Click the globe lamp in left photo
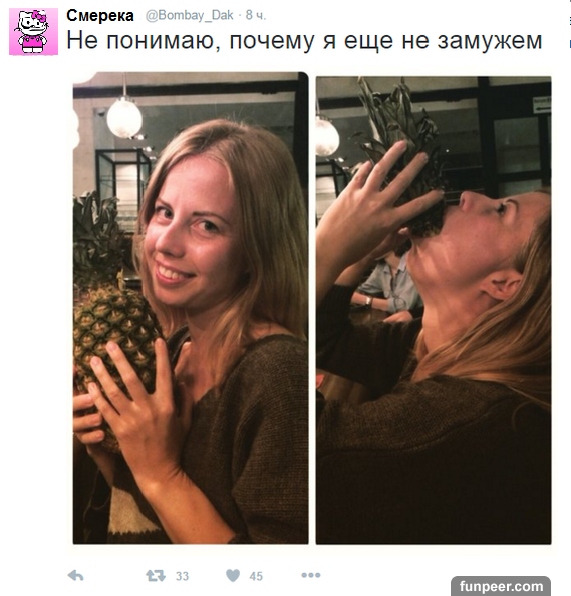Viewport: 571px width, 596px height. coord(124,117)
